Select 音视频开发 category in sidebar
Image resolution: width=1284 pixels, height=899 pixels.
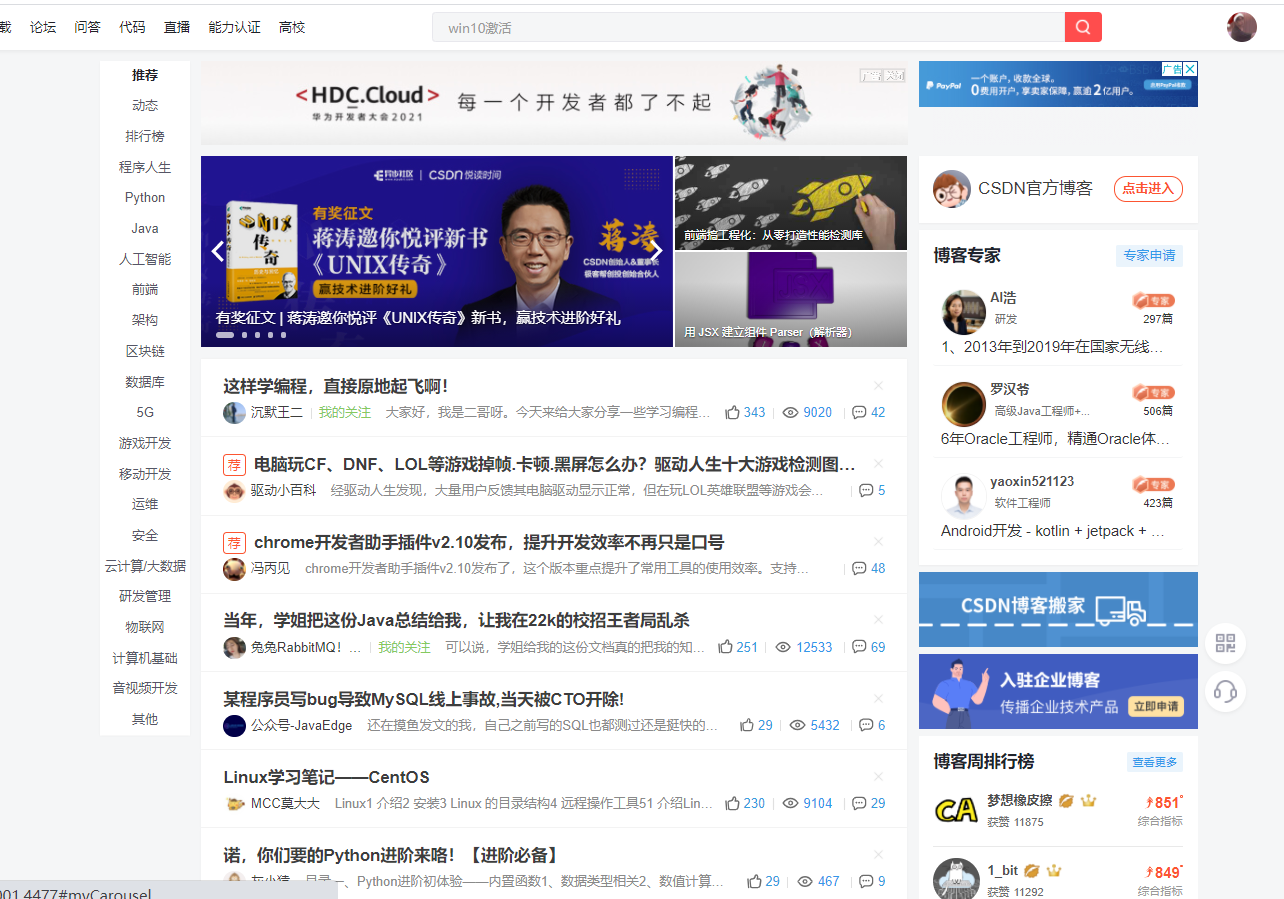click(145, 688)
